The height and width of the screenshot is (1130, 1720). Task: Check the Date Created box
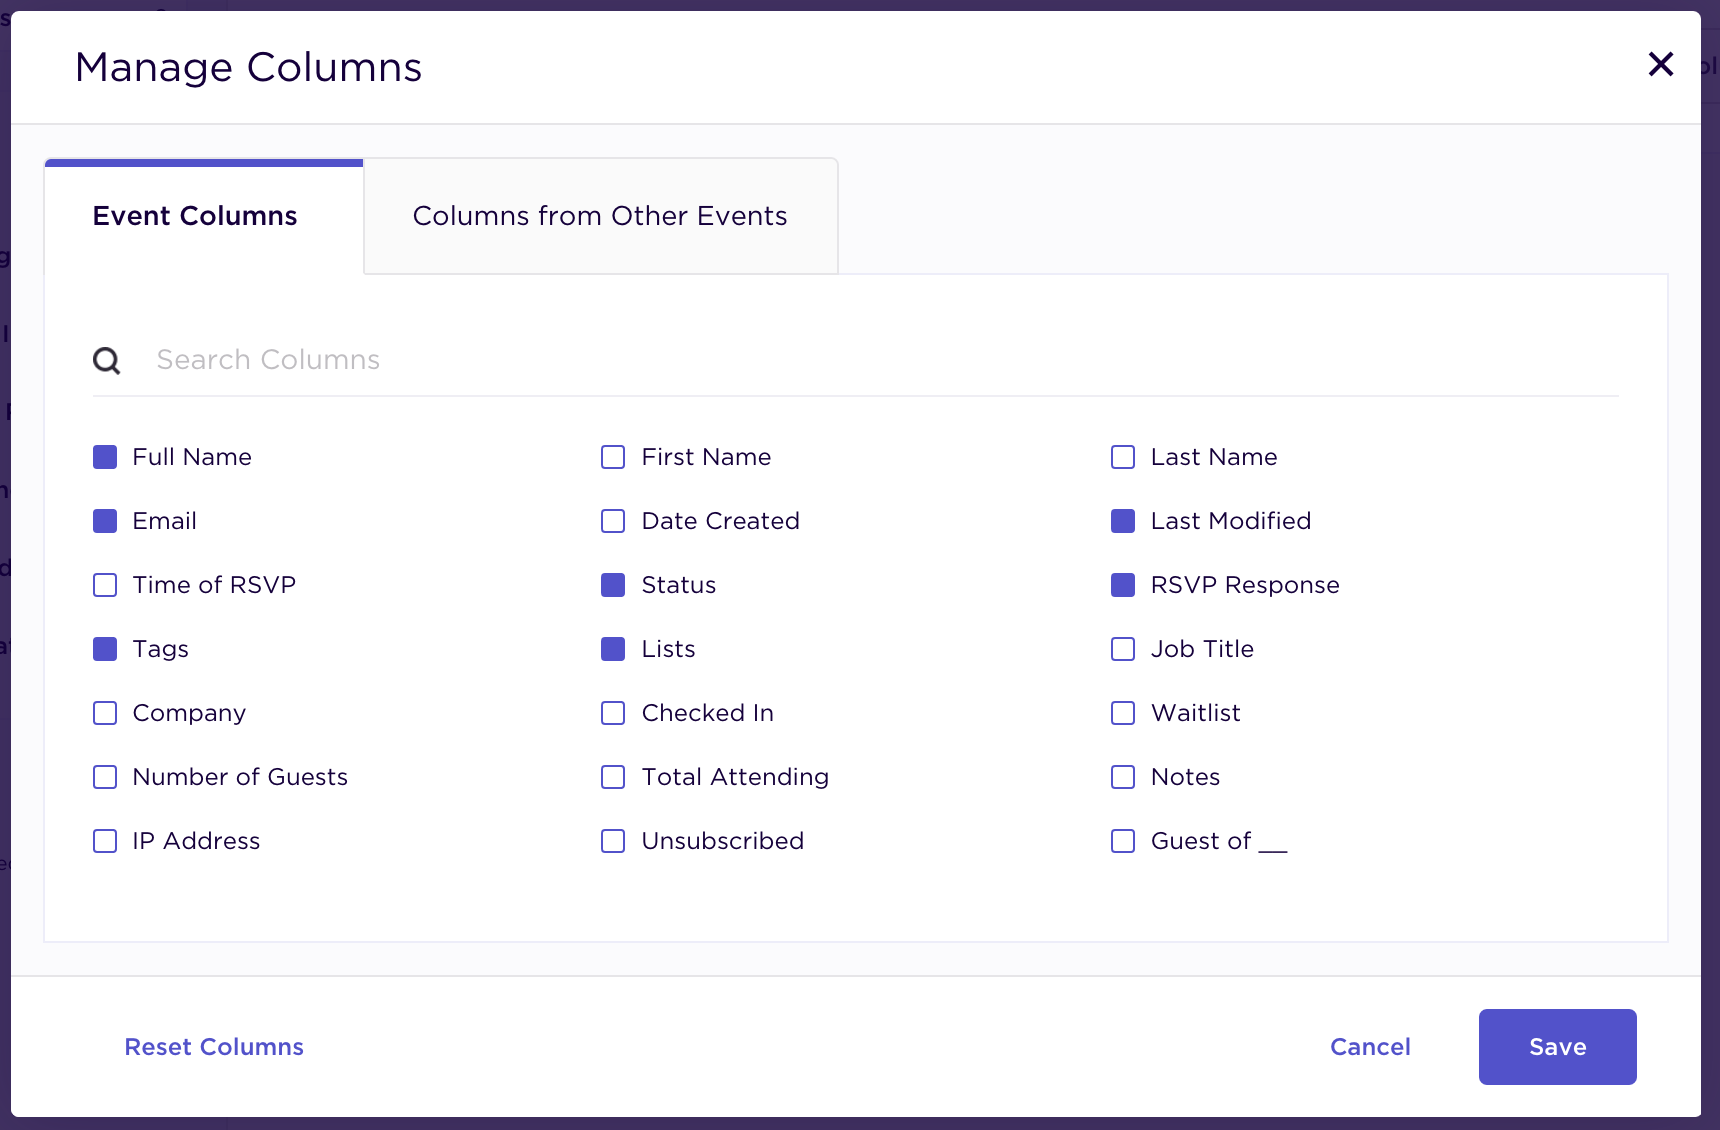pos(613,521)
